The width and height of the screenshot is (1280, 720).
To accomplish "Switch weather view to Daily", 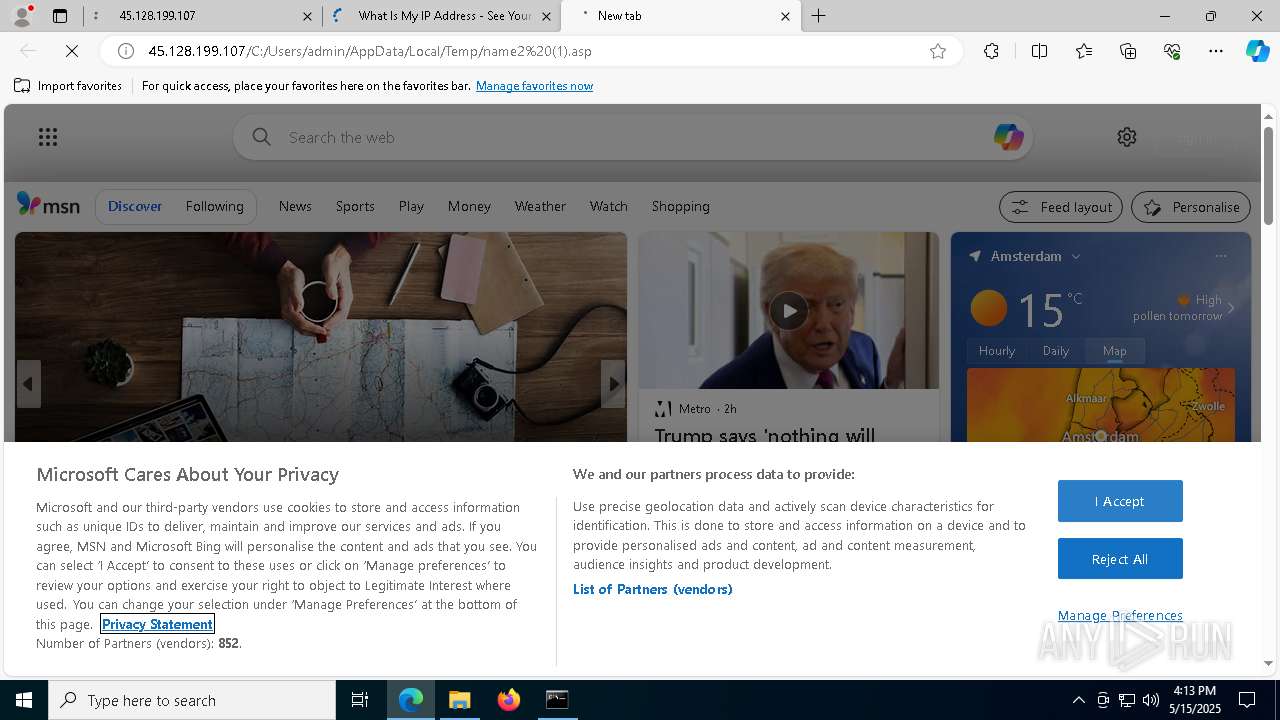I will 1055,351.
